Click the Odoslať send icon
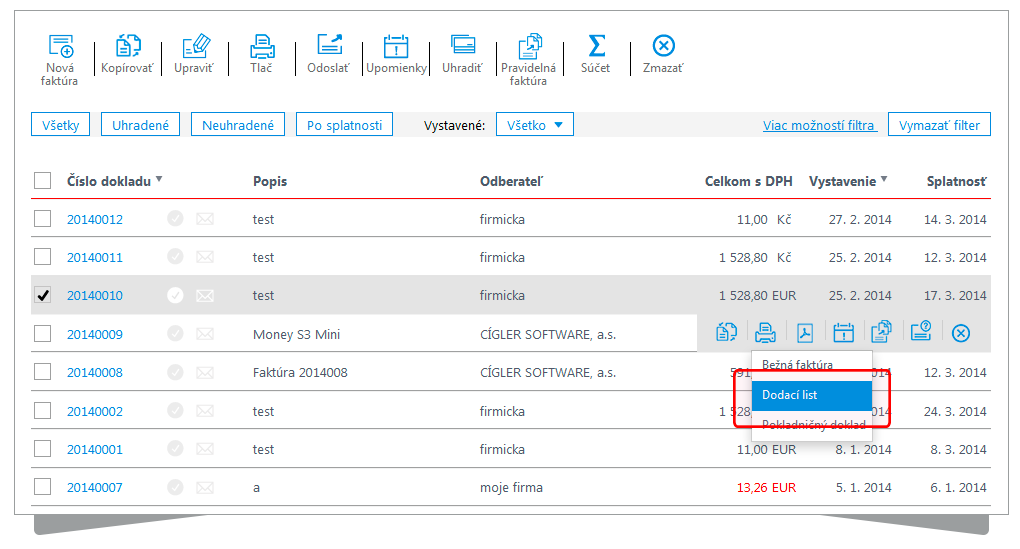 tap(329, 46)
